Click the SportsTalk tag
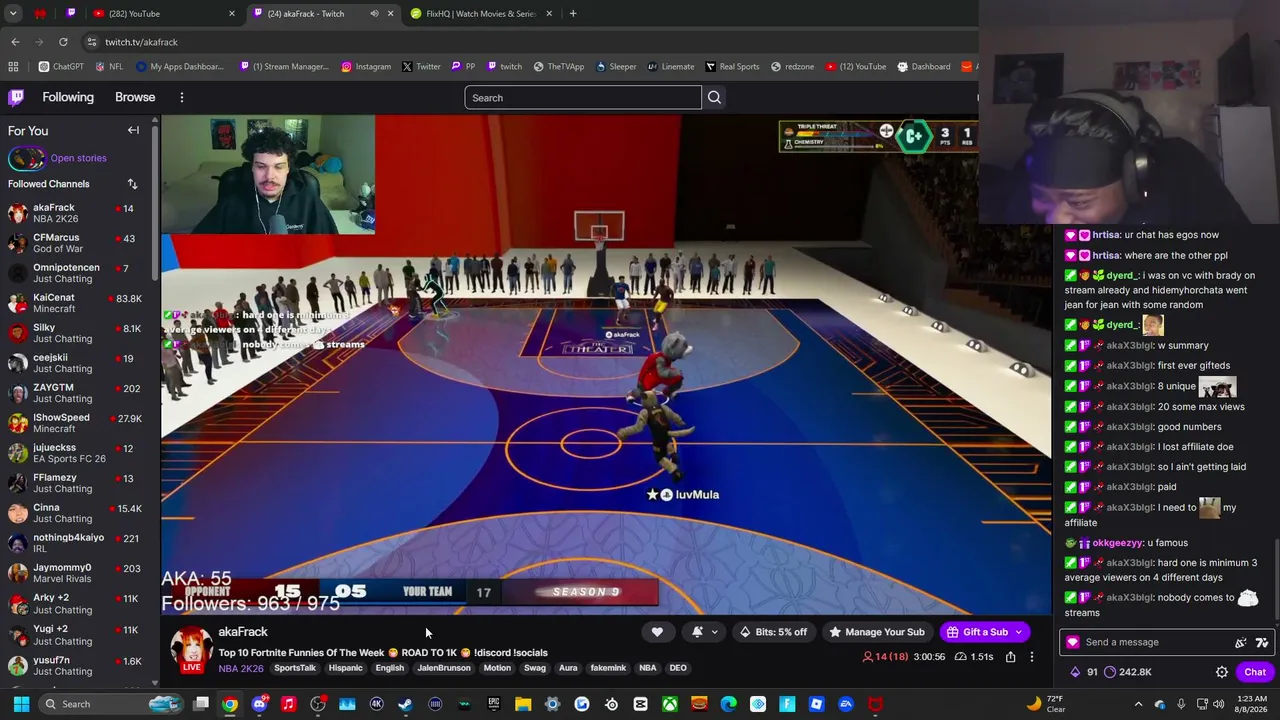1280x720 pixels. pyautogui.click(x=295, y=668)
